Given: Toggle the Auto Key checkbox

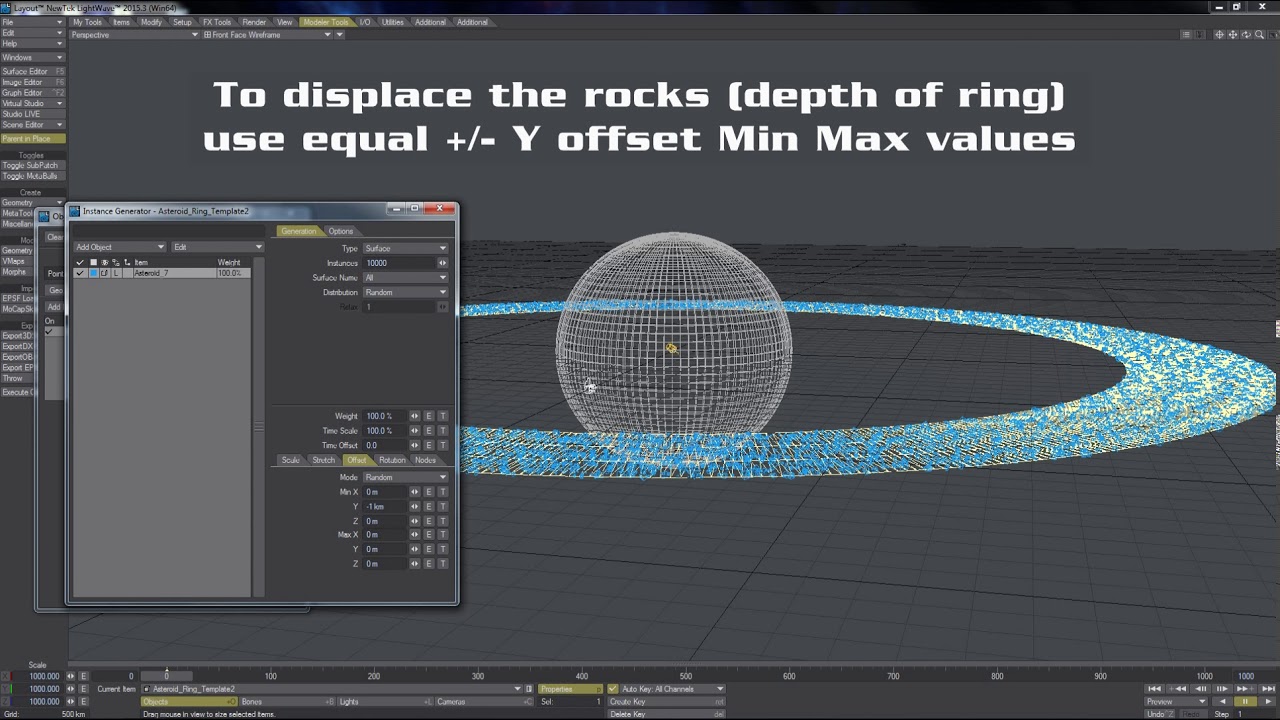Looking at the screenshot, I should tap(613, 689).
